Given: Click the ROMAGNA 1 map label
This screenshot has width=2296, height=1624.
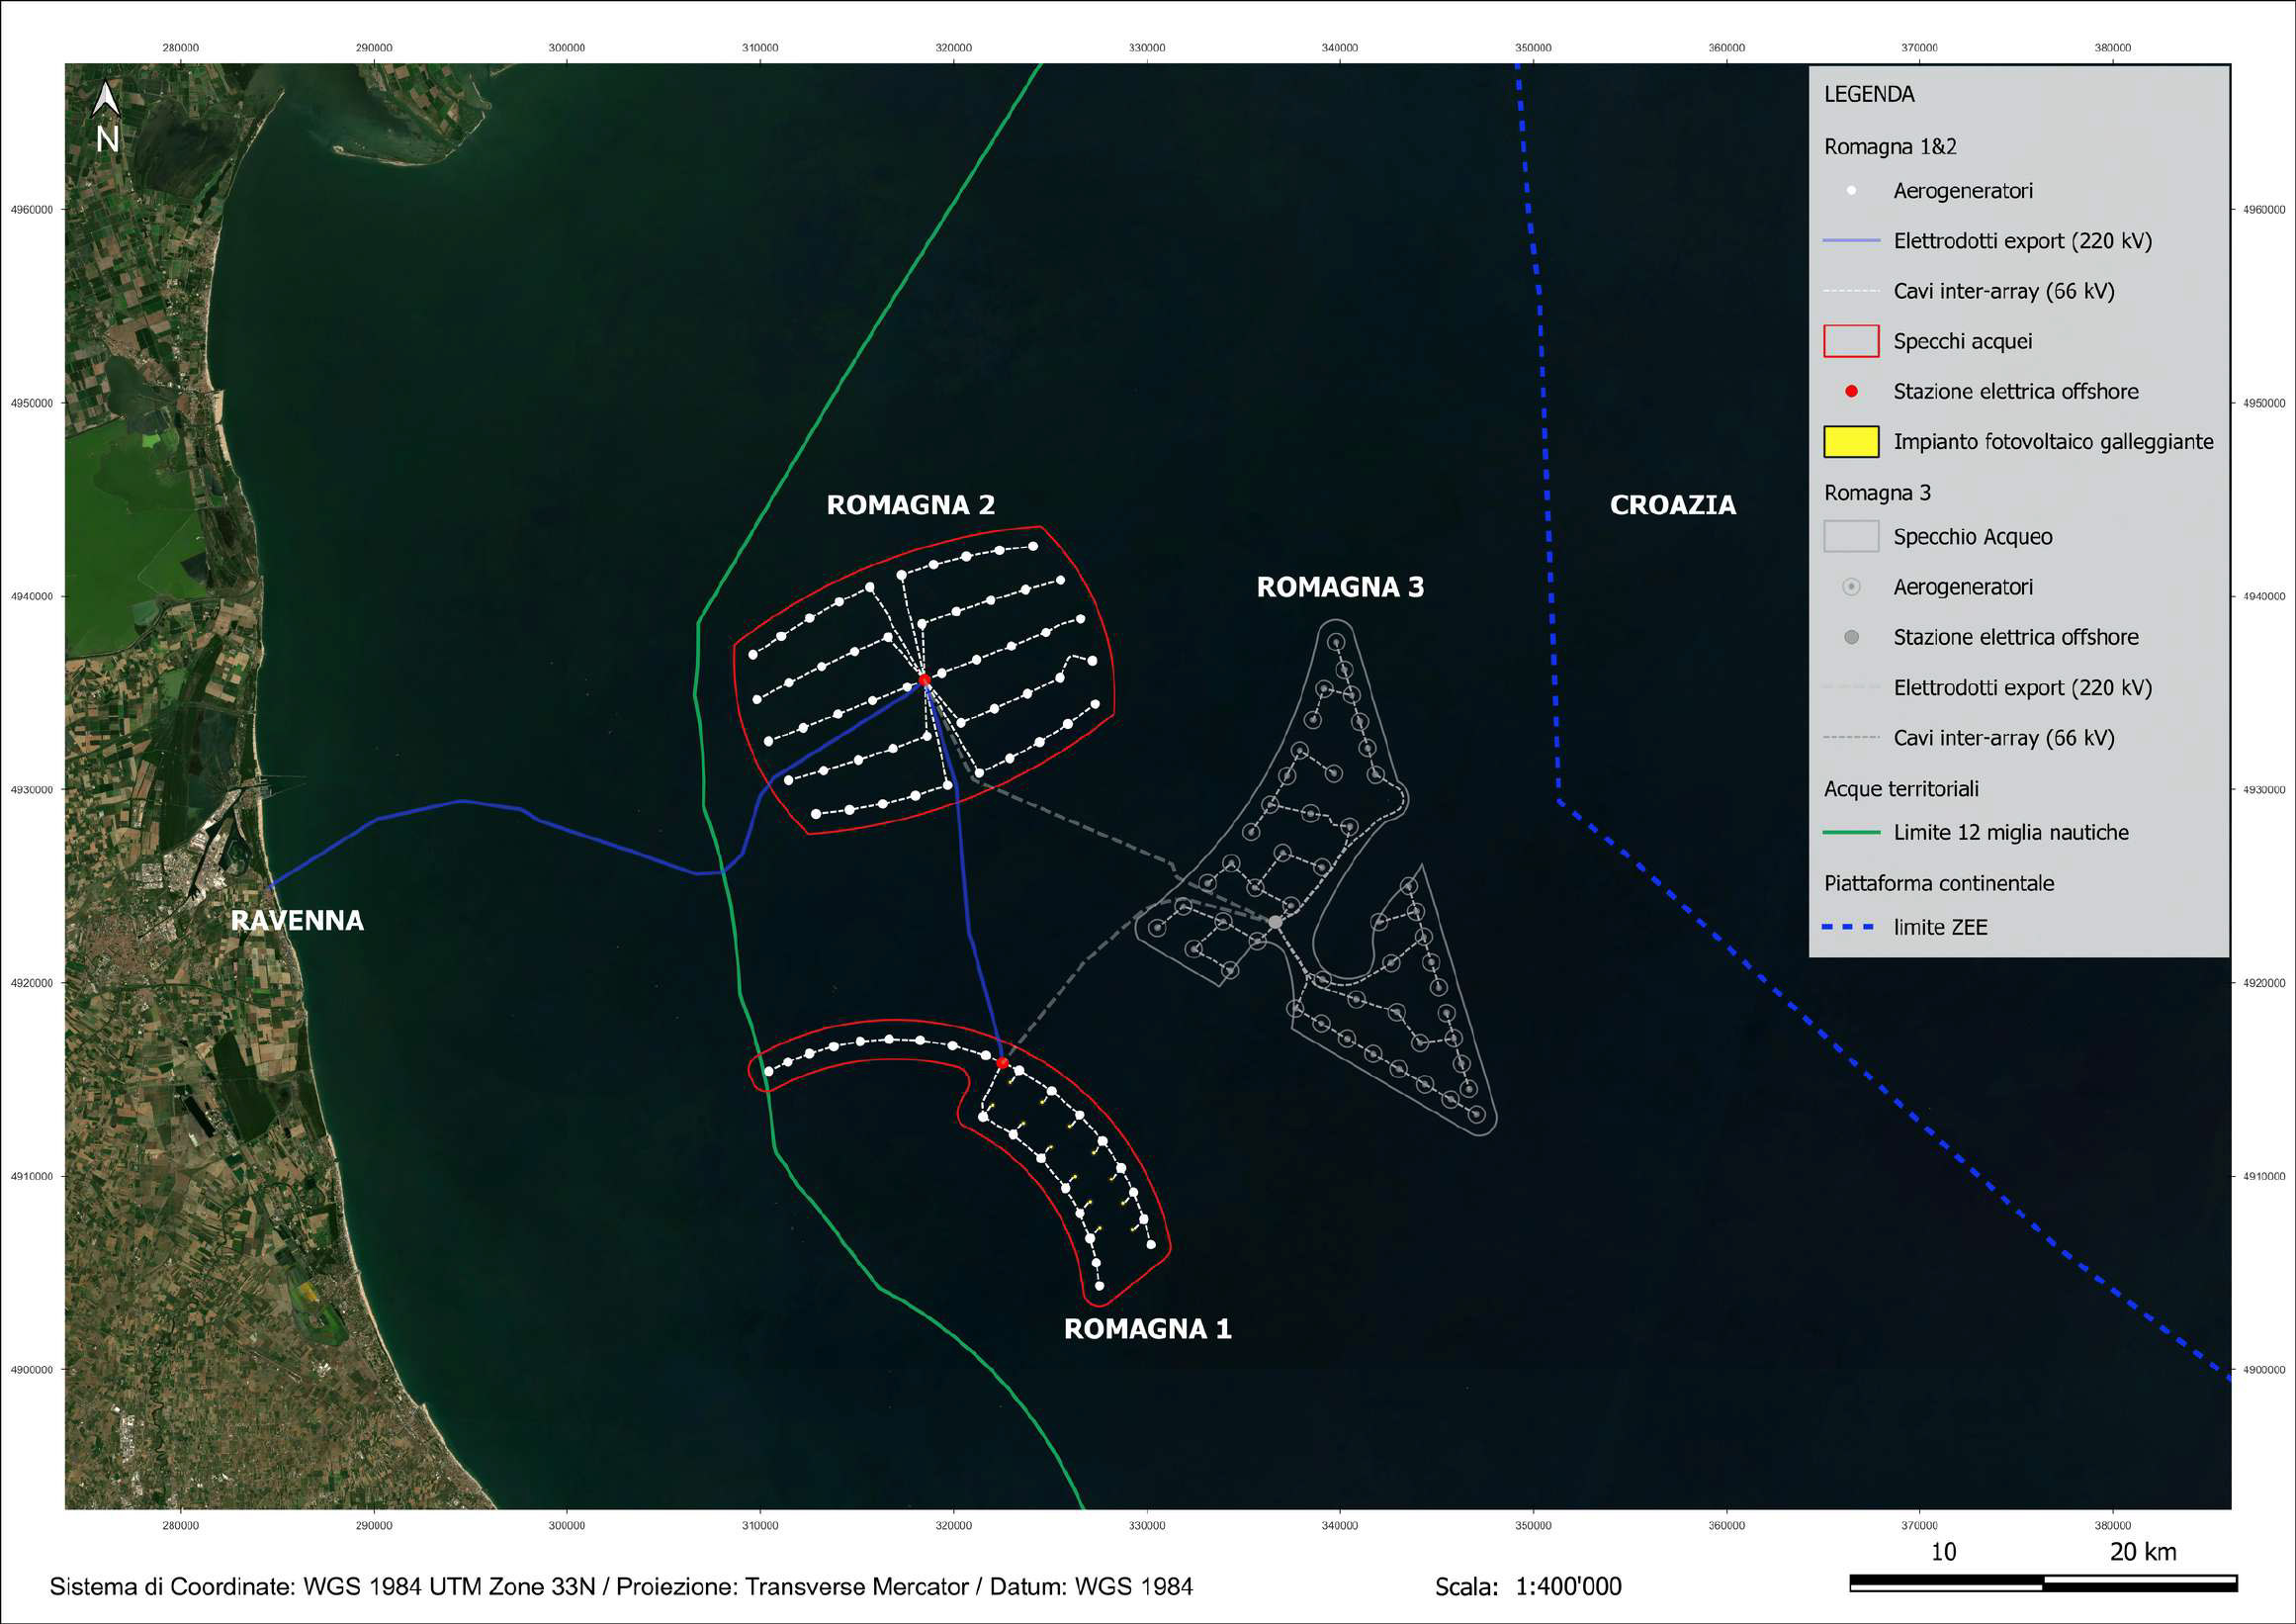Looking at the screenshot, I should 1148,1329.
